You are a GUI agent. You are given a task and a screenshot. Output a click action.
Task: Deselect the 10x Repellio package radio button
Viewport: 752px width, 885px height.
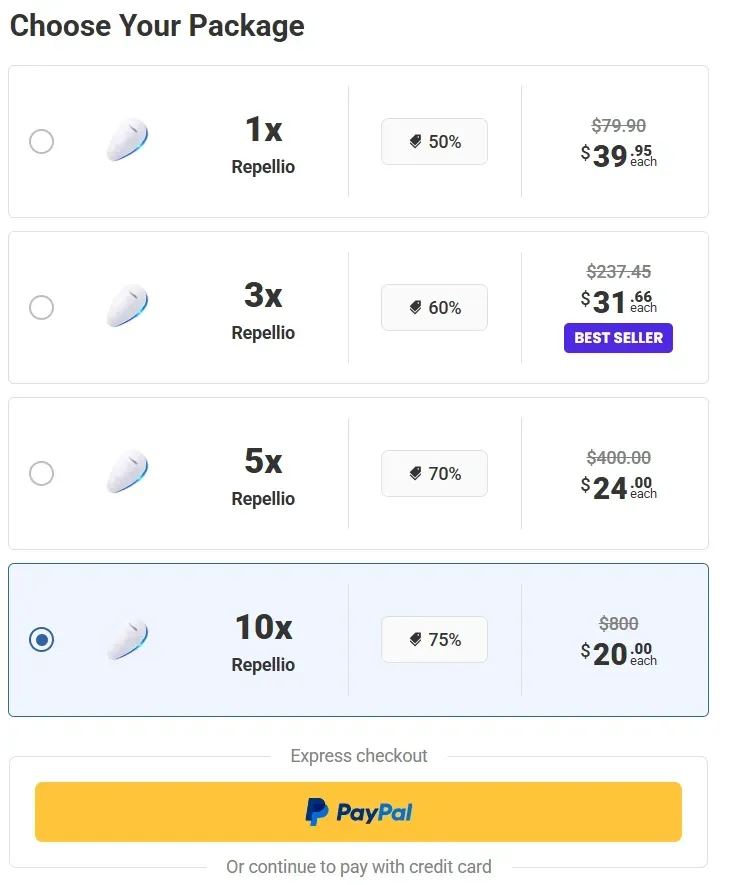tap(41, 639)
